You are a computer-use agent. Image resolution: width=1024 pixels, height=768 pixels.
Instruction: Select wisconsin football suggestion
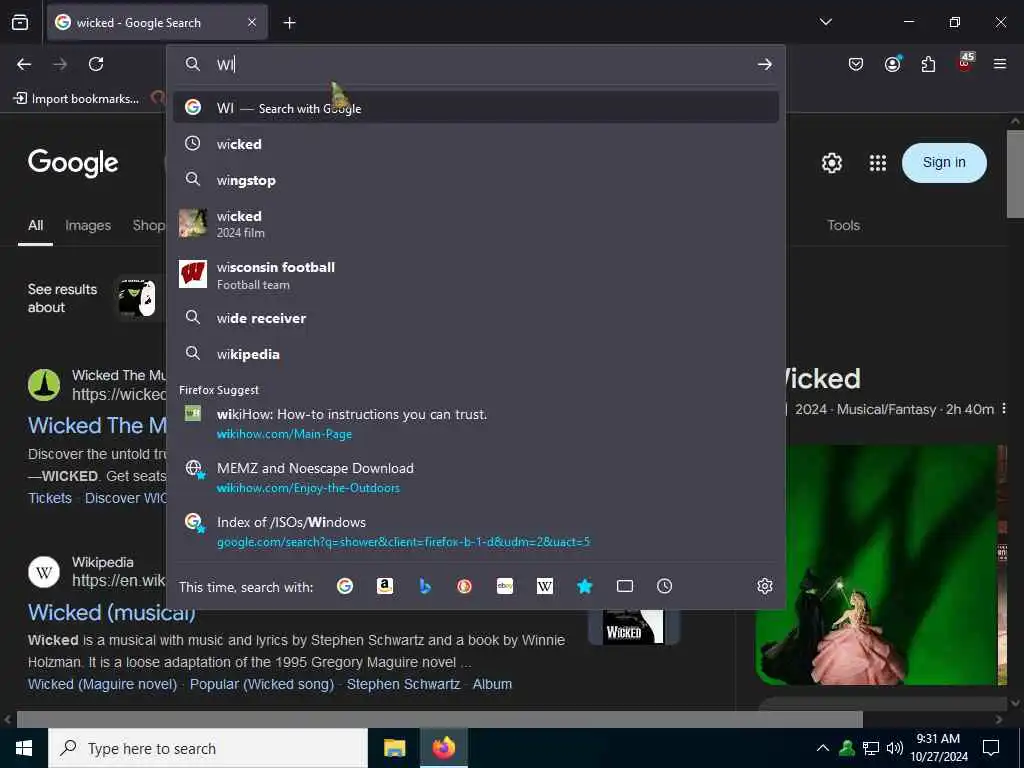coord(476,274)
